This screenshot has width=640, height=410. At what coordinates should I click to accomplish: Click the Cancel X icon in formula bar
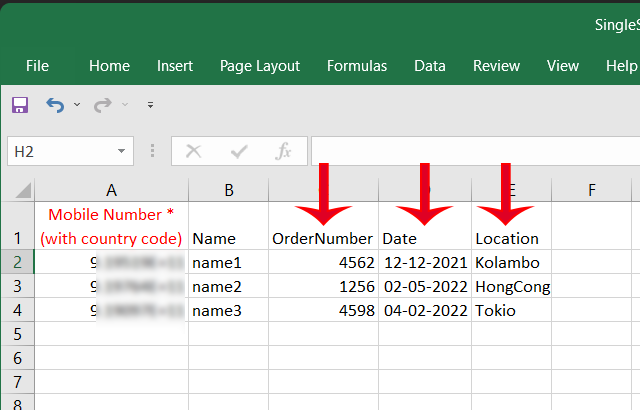coord(194,151)
